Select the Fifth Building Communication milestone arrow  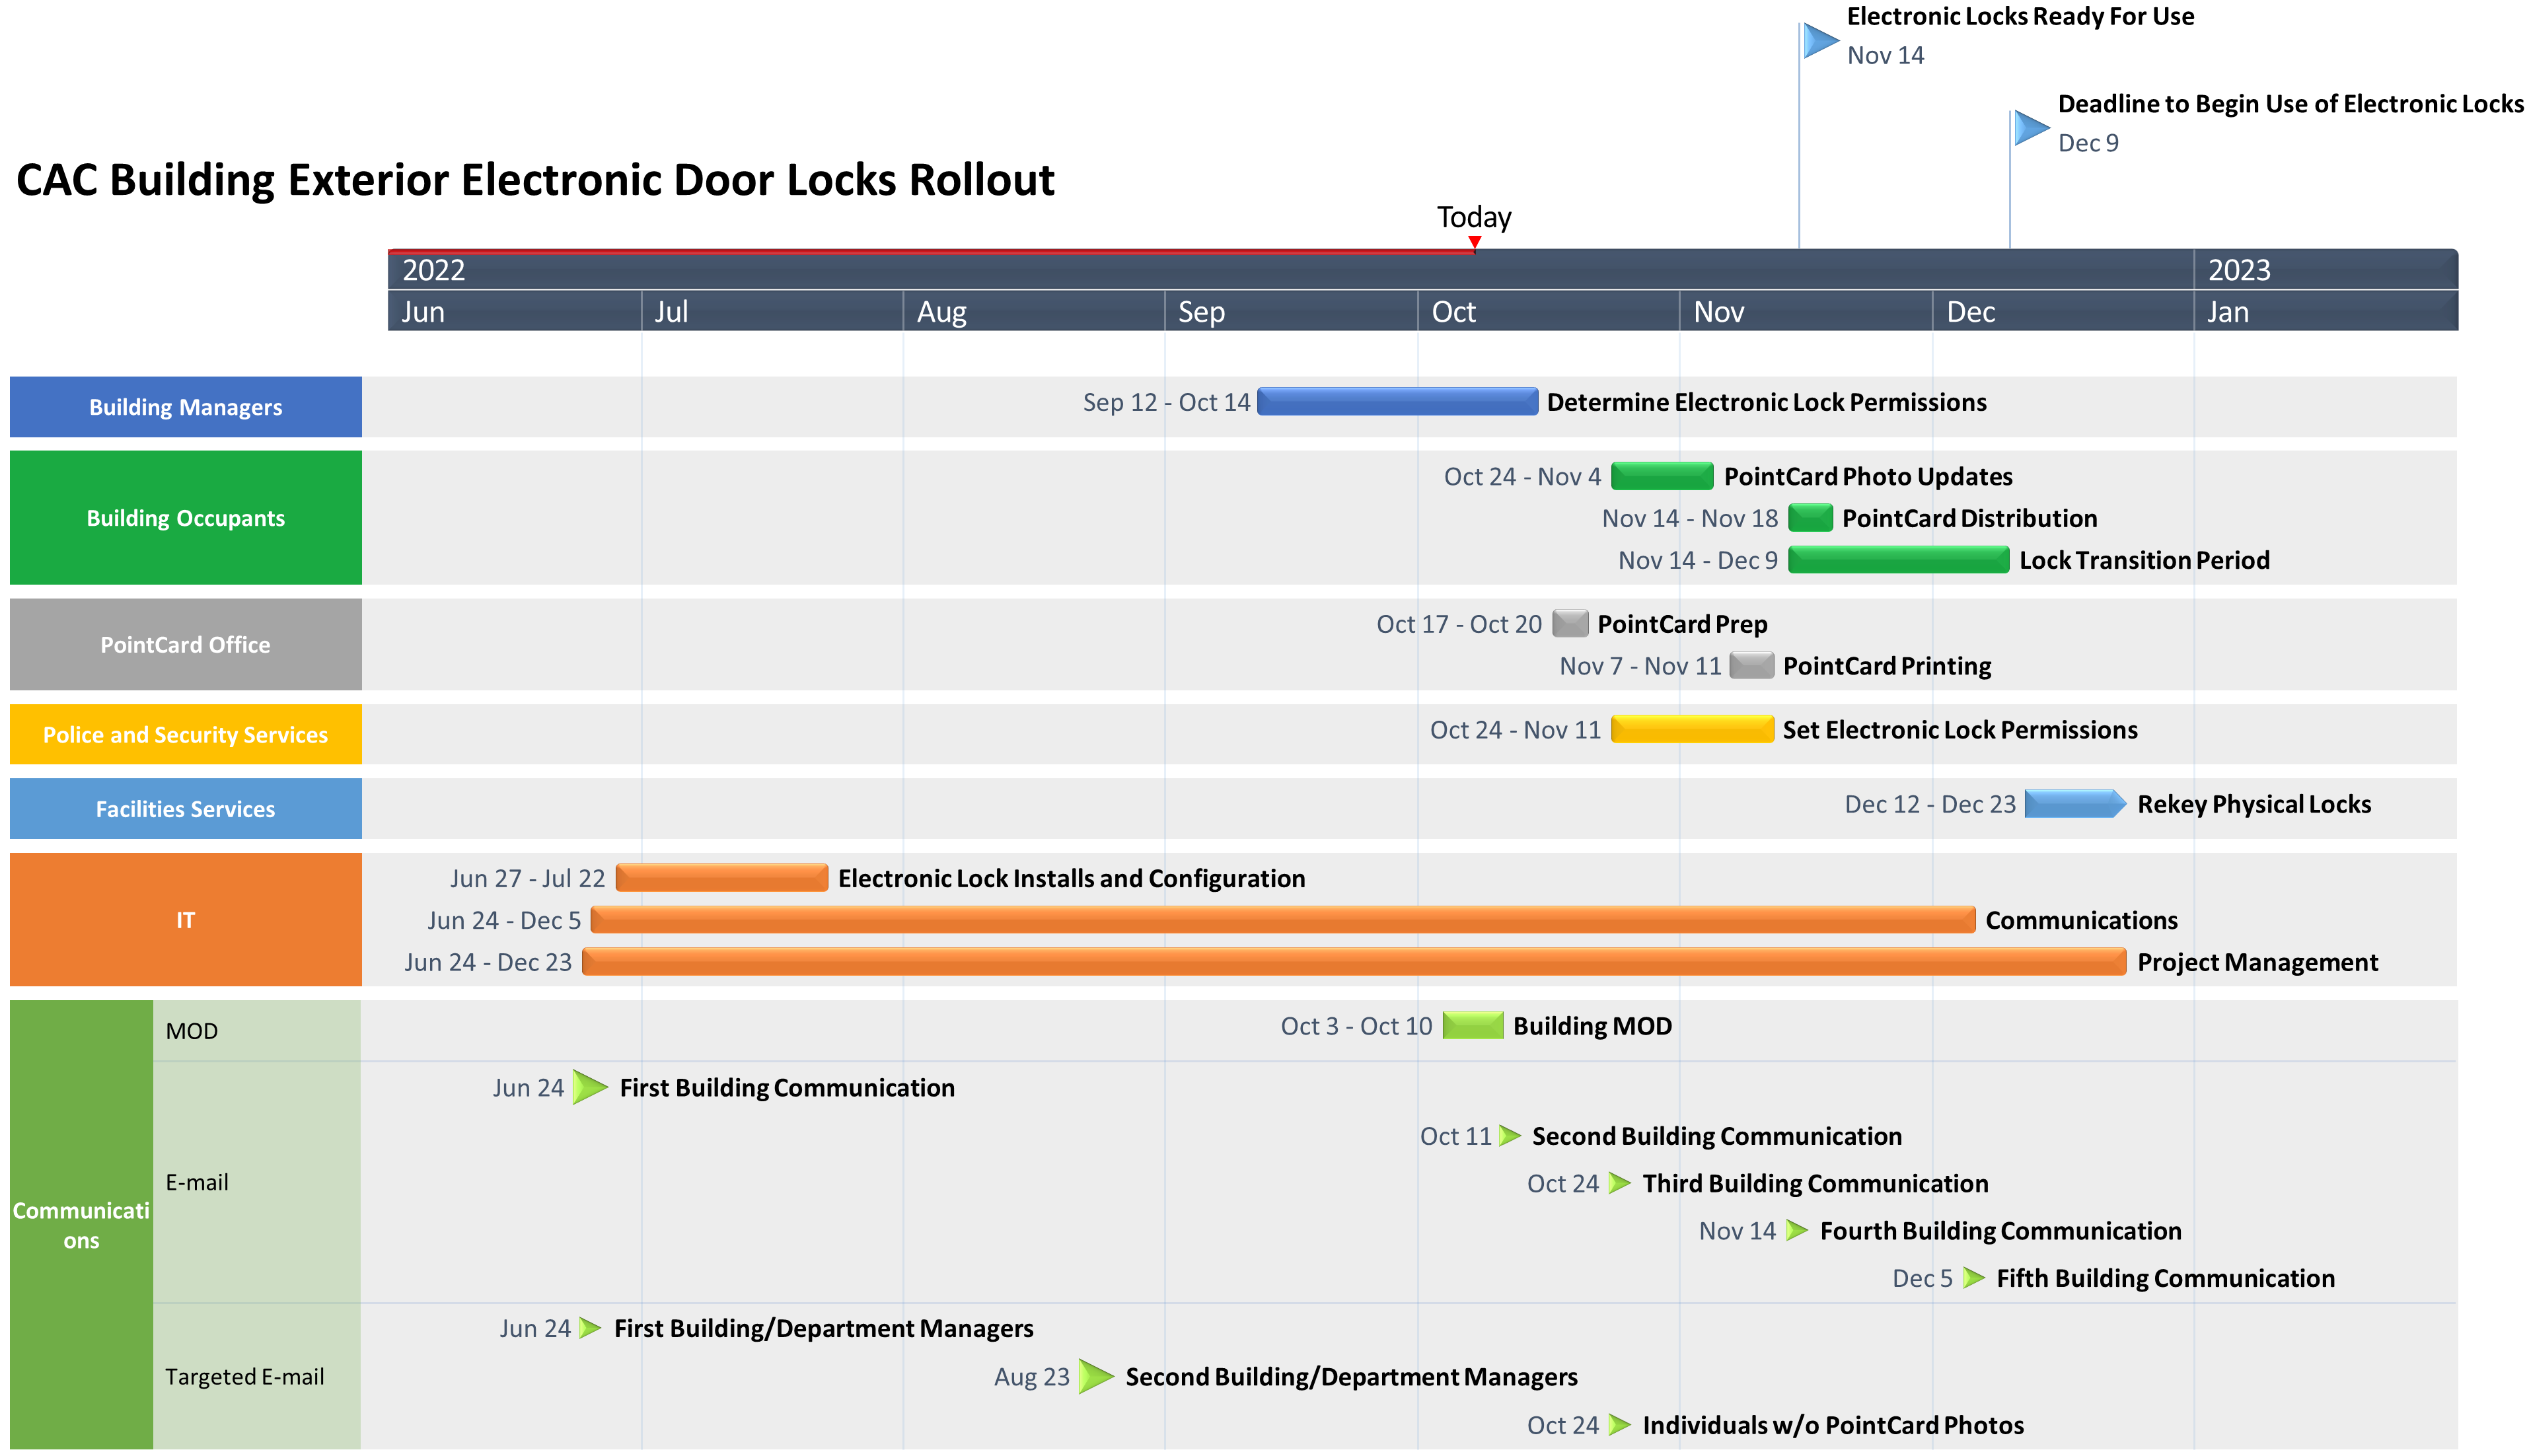[x=1973, y=1278]
